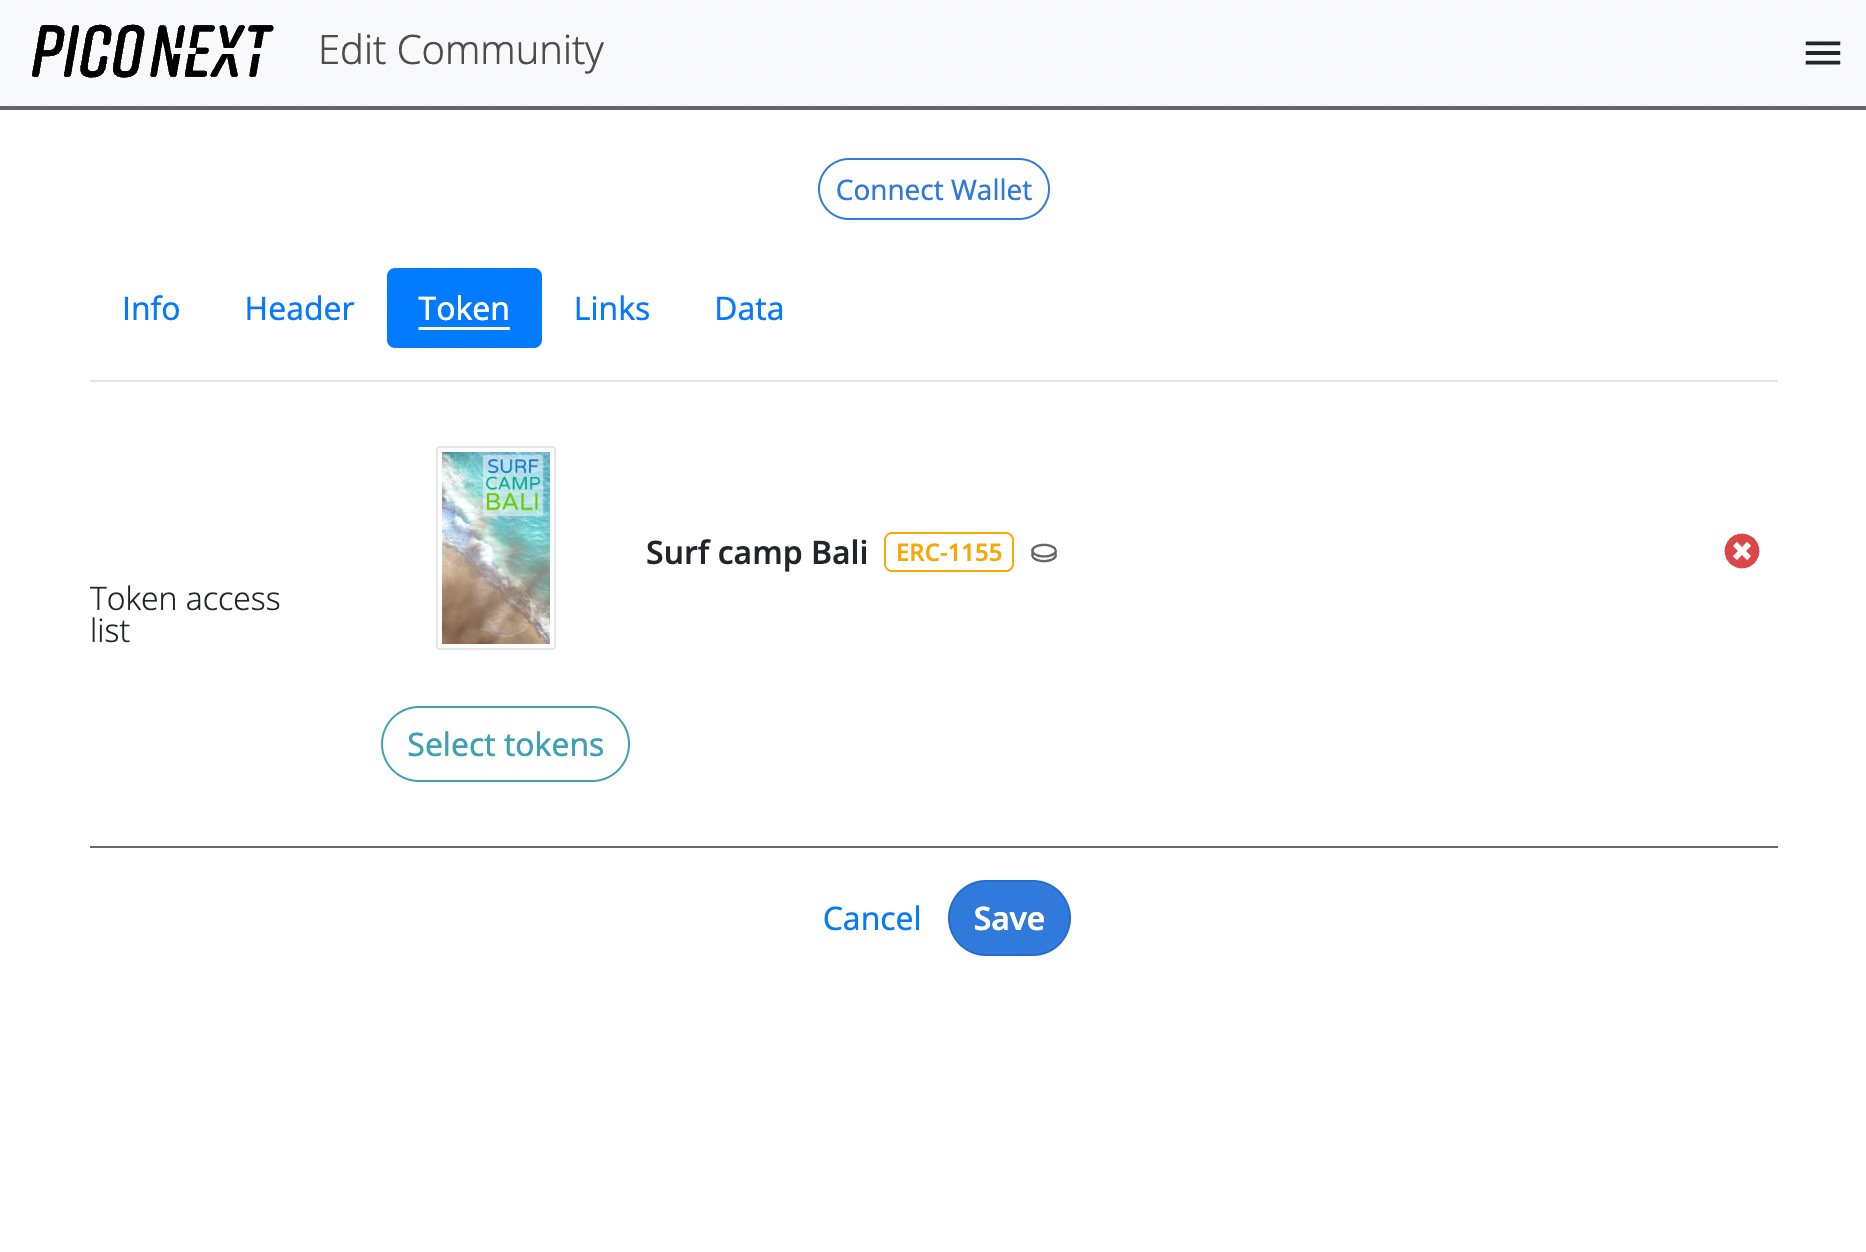The width and height of the screenshot is (1866, 1252).
Task: Click the Edit Community page title
Action: coord(461,50)
